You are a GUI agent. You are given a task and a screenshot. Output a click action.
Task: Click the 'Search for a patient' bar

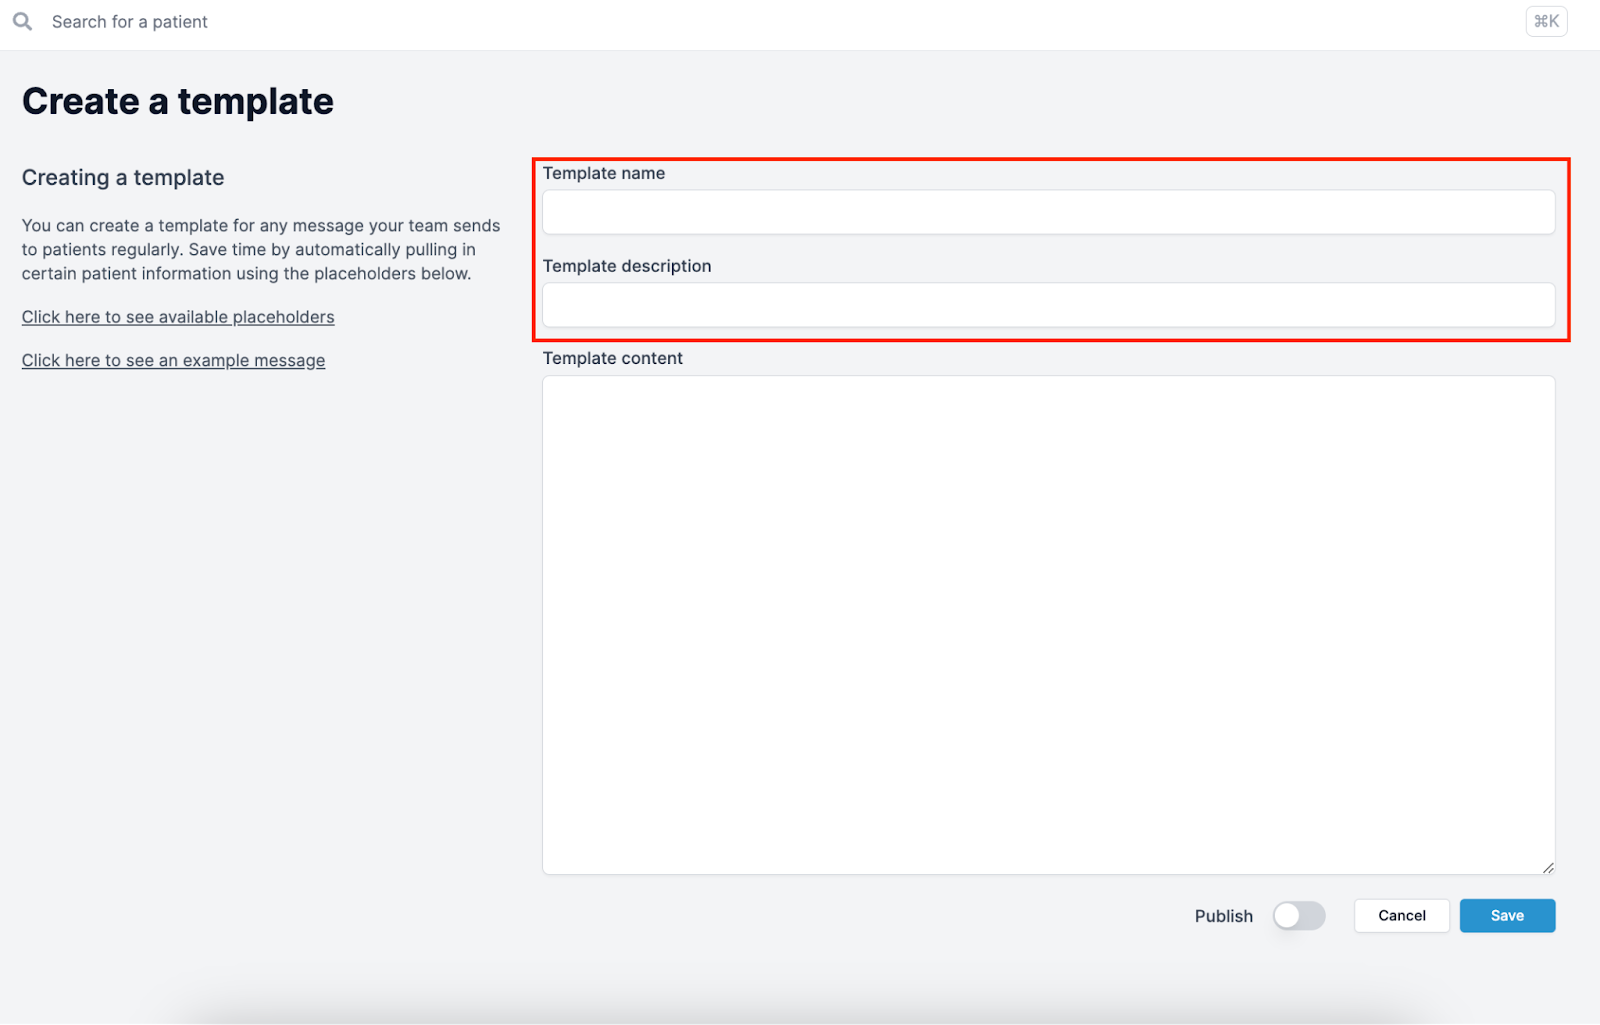coord(130,22)
